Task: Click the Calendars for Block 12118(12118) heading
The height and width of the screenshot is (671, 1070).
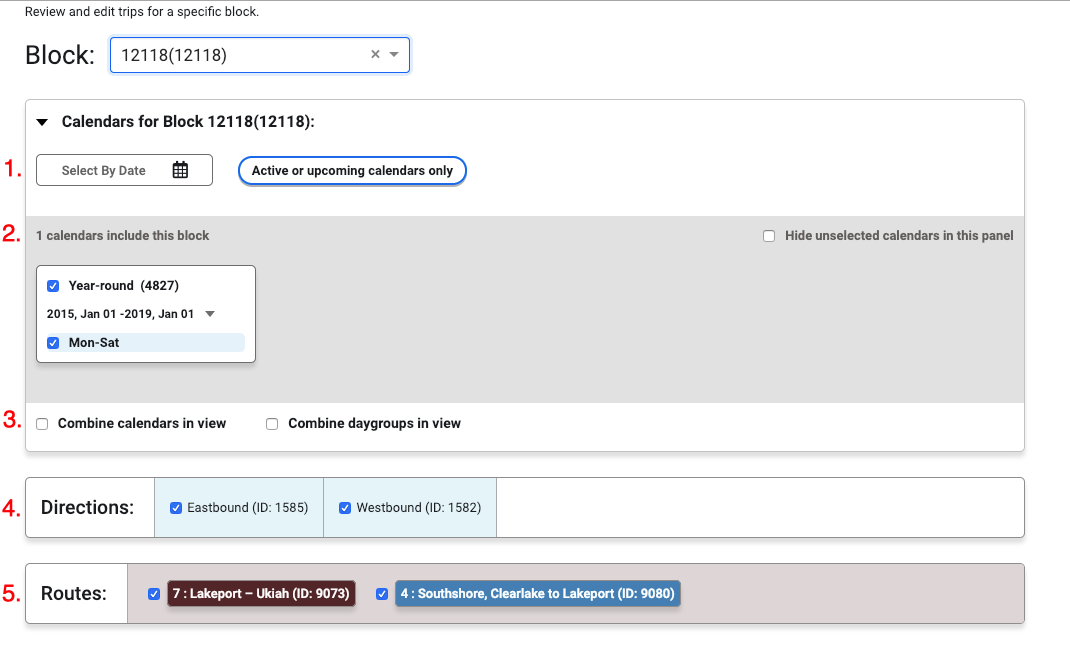Action: (188, 122)
